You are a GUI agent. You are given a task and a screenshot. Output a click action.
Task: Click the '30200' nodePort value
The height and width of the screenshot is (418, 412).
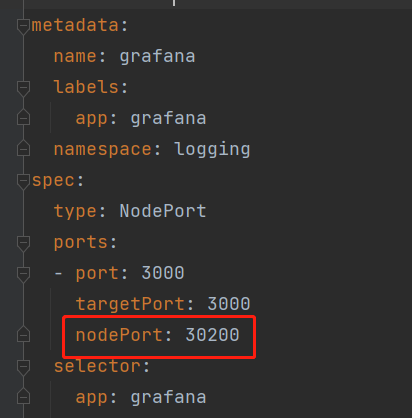[212, 335]
